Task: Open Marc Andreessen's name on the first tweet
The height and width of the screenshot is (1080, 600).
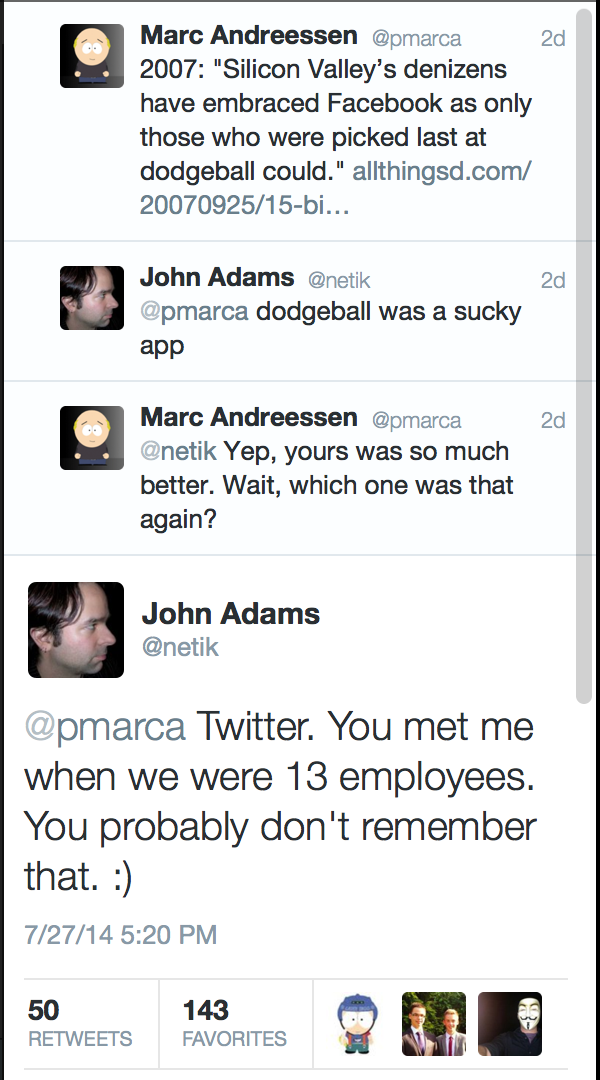Action: click(249, 36)
